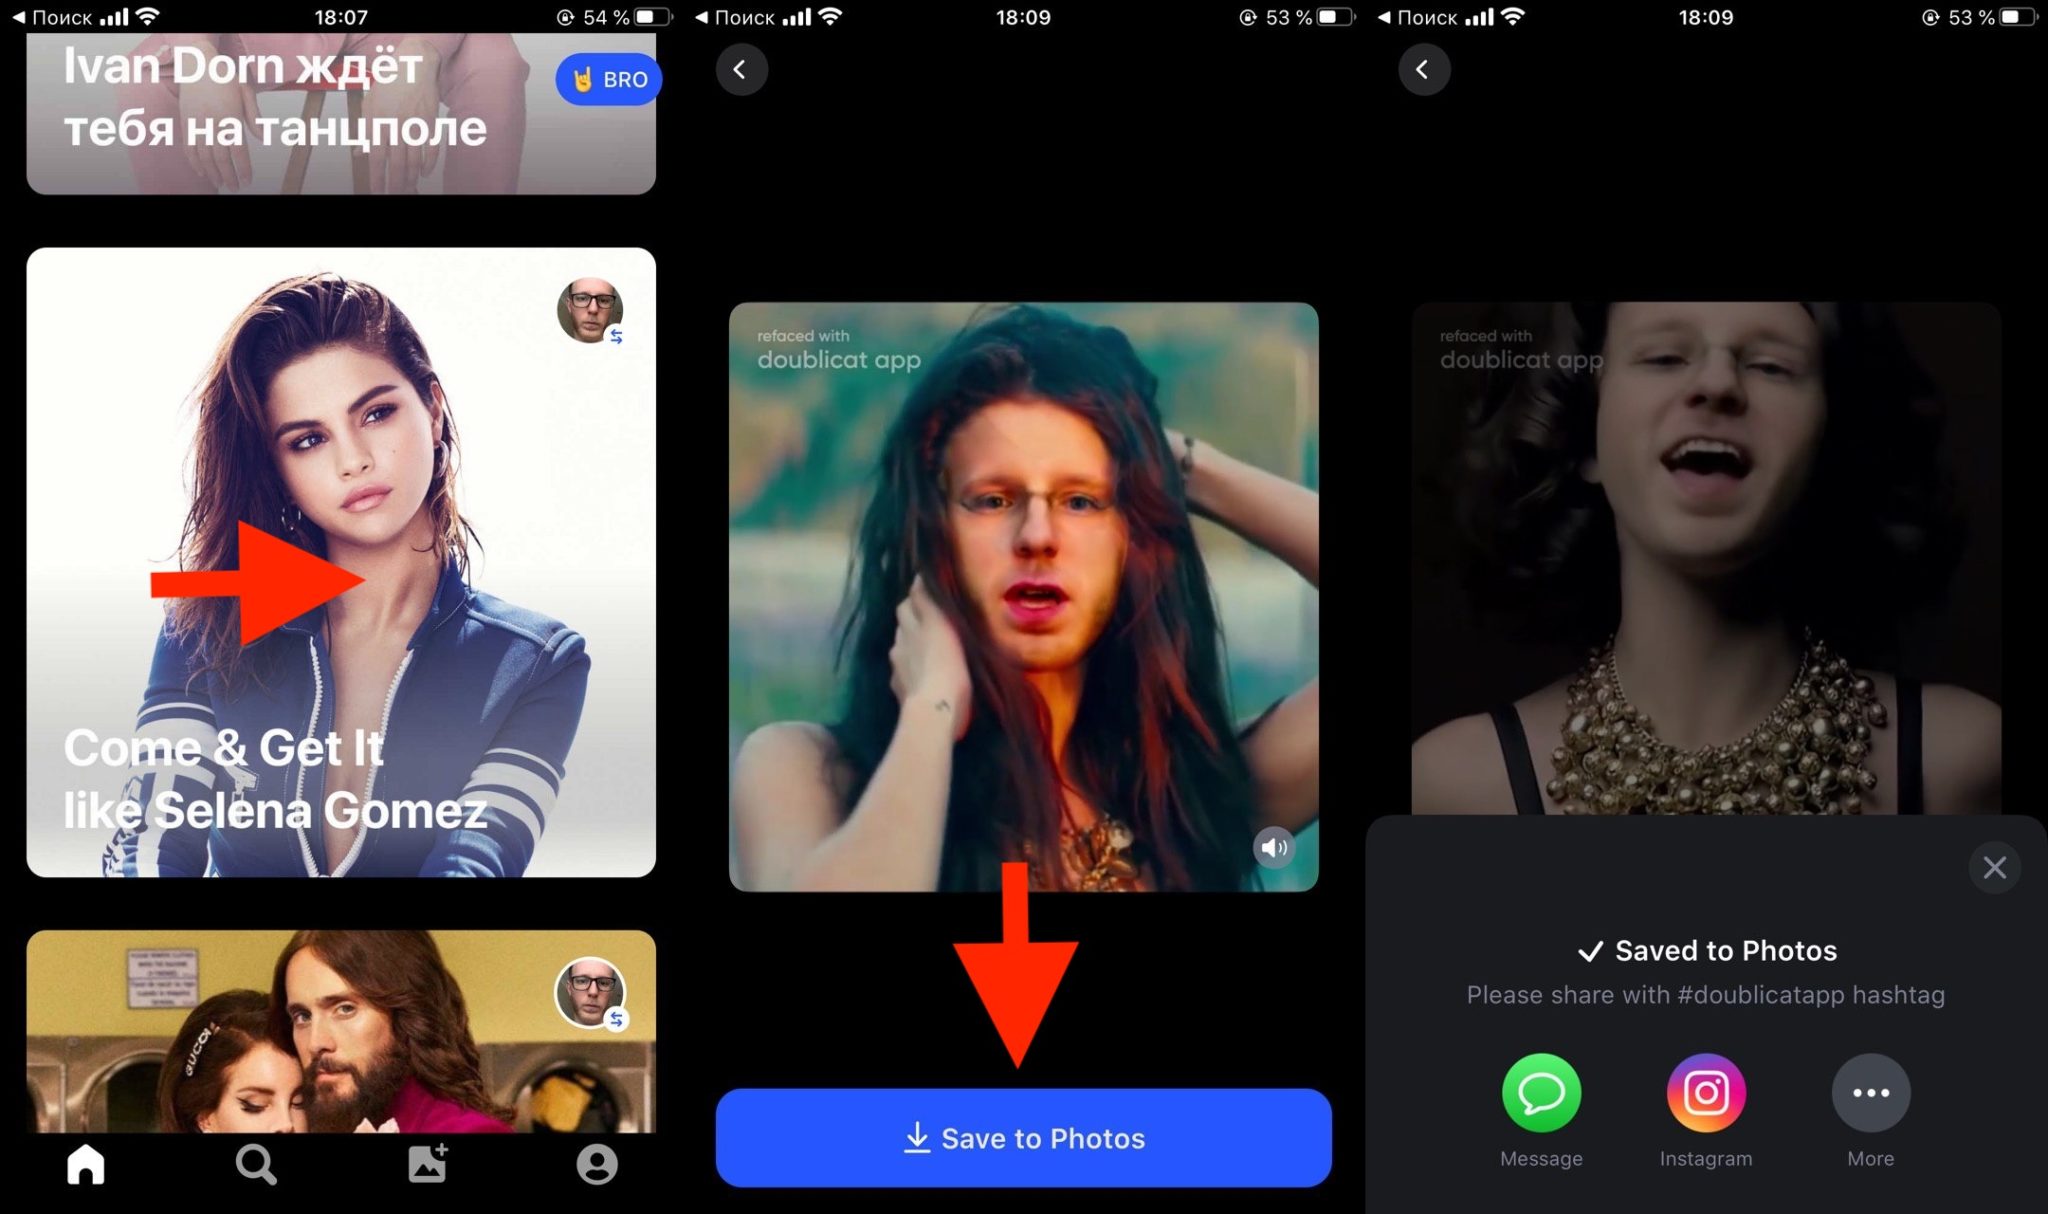Image resolution: width=2048 pixels, height=1214 pixels.
Task: Dismiss the saved confirmation popup
Action: pyautogui.click(x=1995, y=867)
